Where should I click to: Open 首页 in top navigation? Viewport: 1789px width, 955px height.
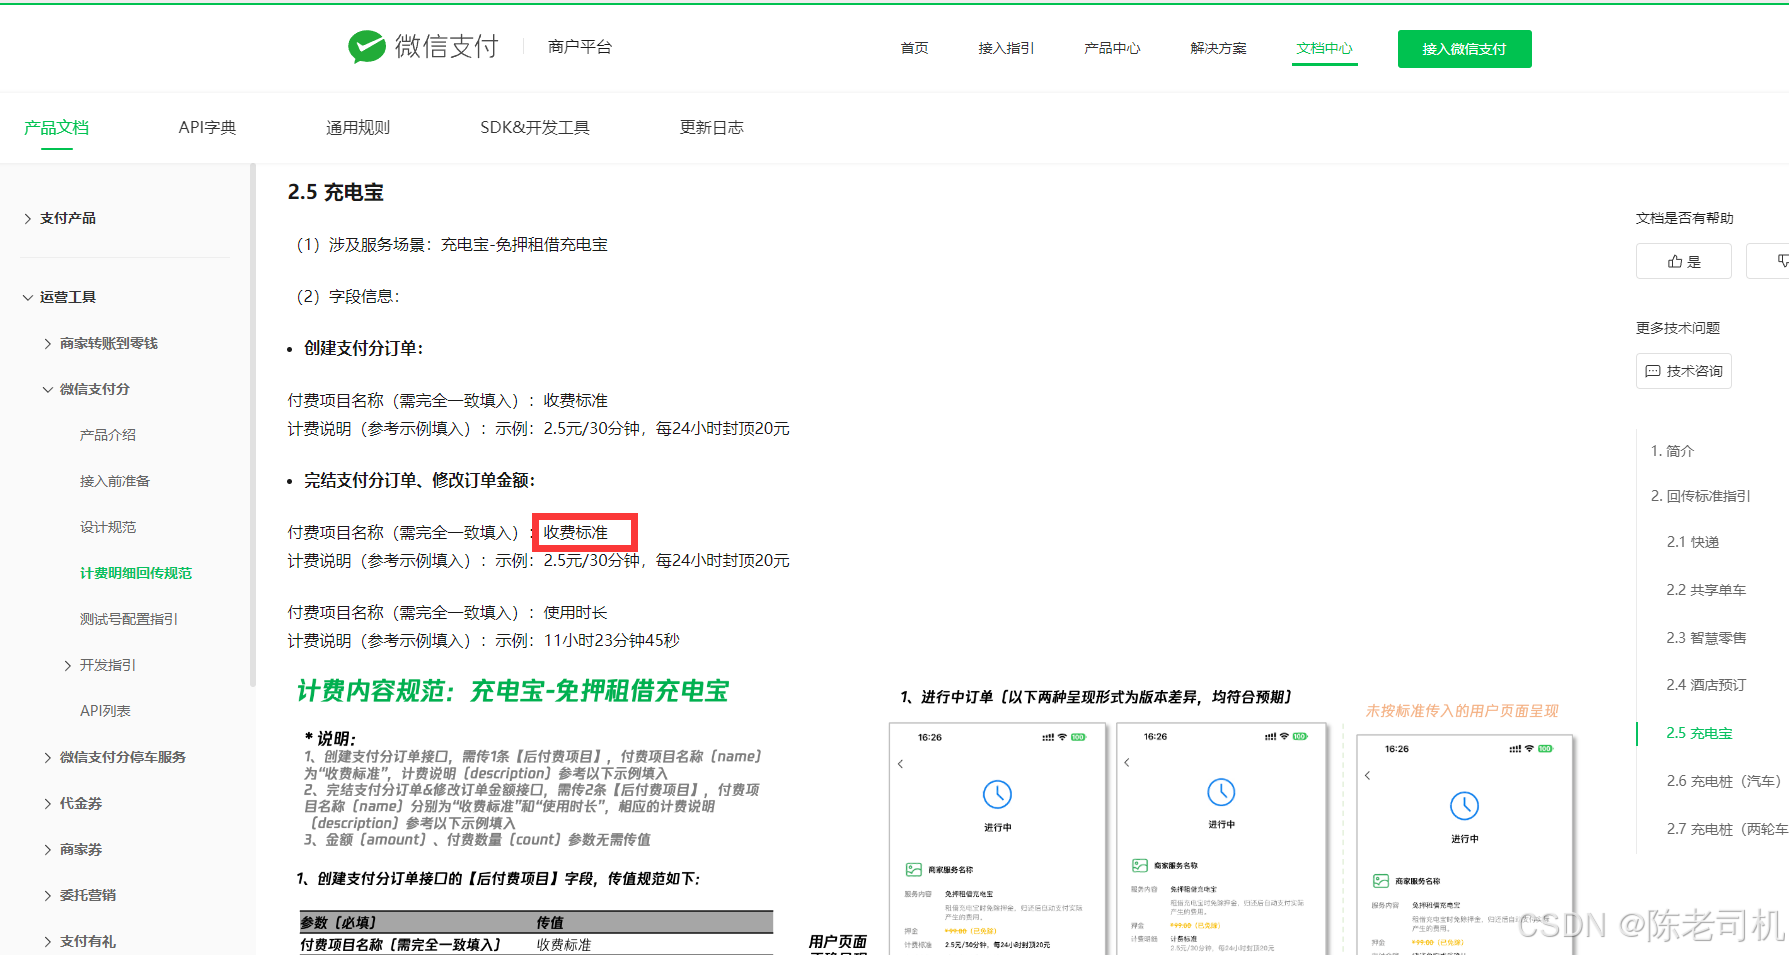coord(914,48)
